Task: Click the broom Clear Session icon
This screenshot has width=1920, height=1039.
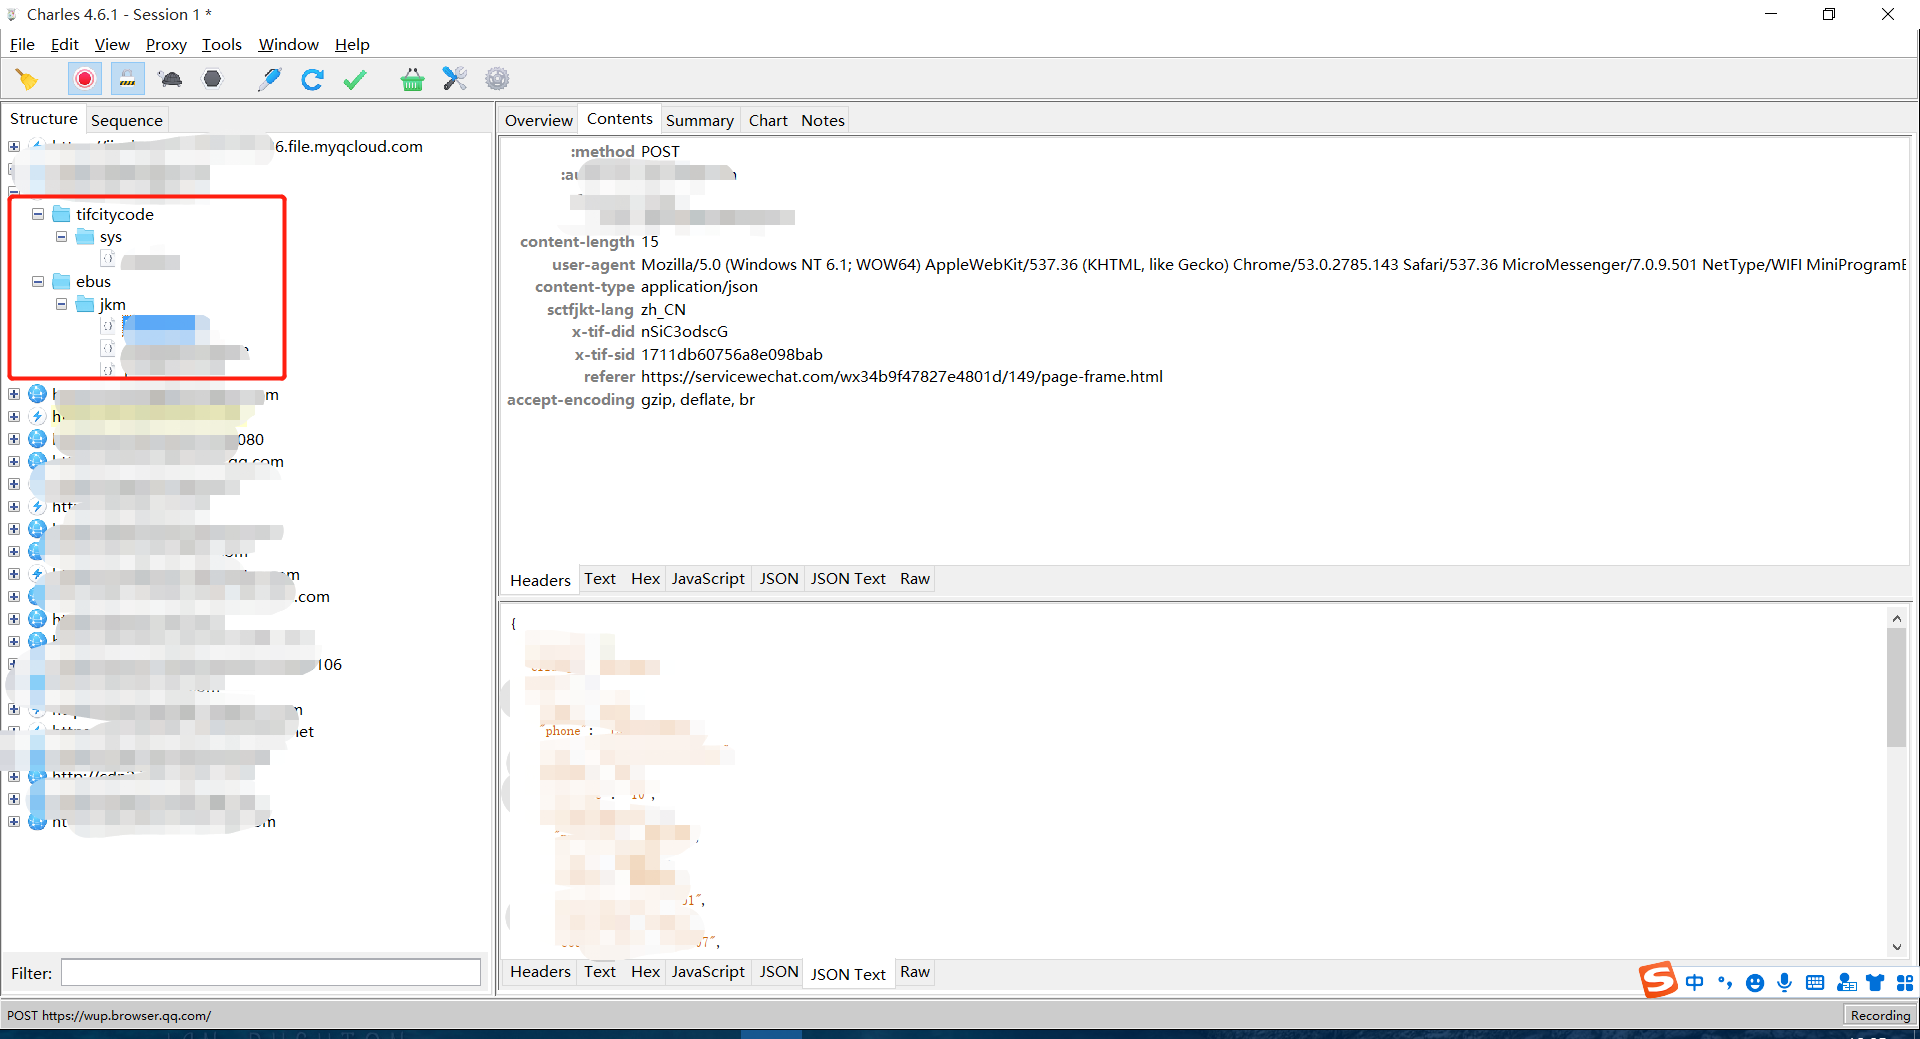Action: [x=27, y=79]
